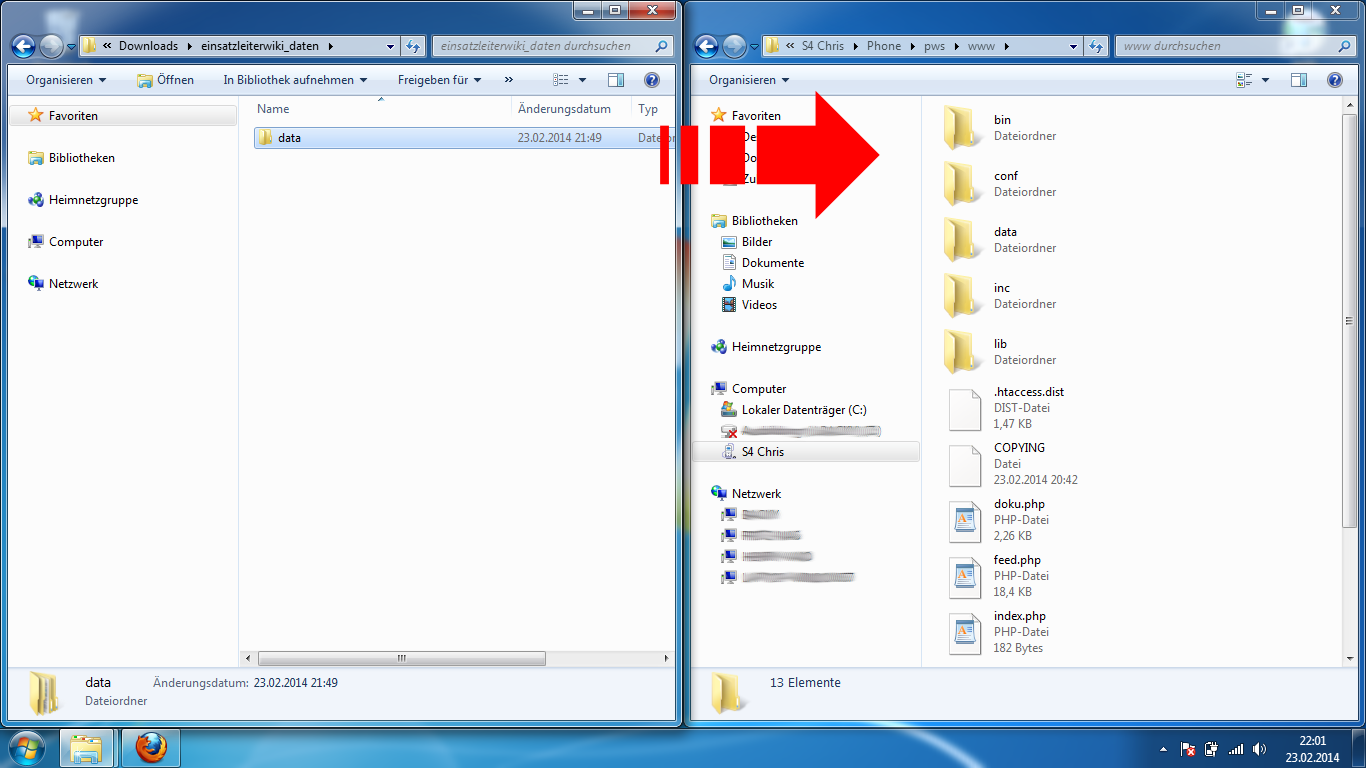Expand Freigeben für dropdown
The image size is (1366, 768).
click(x=439, y=80)
